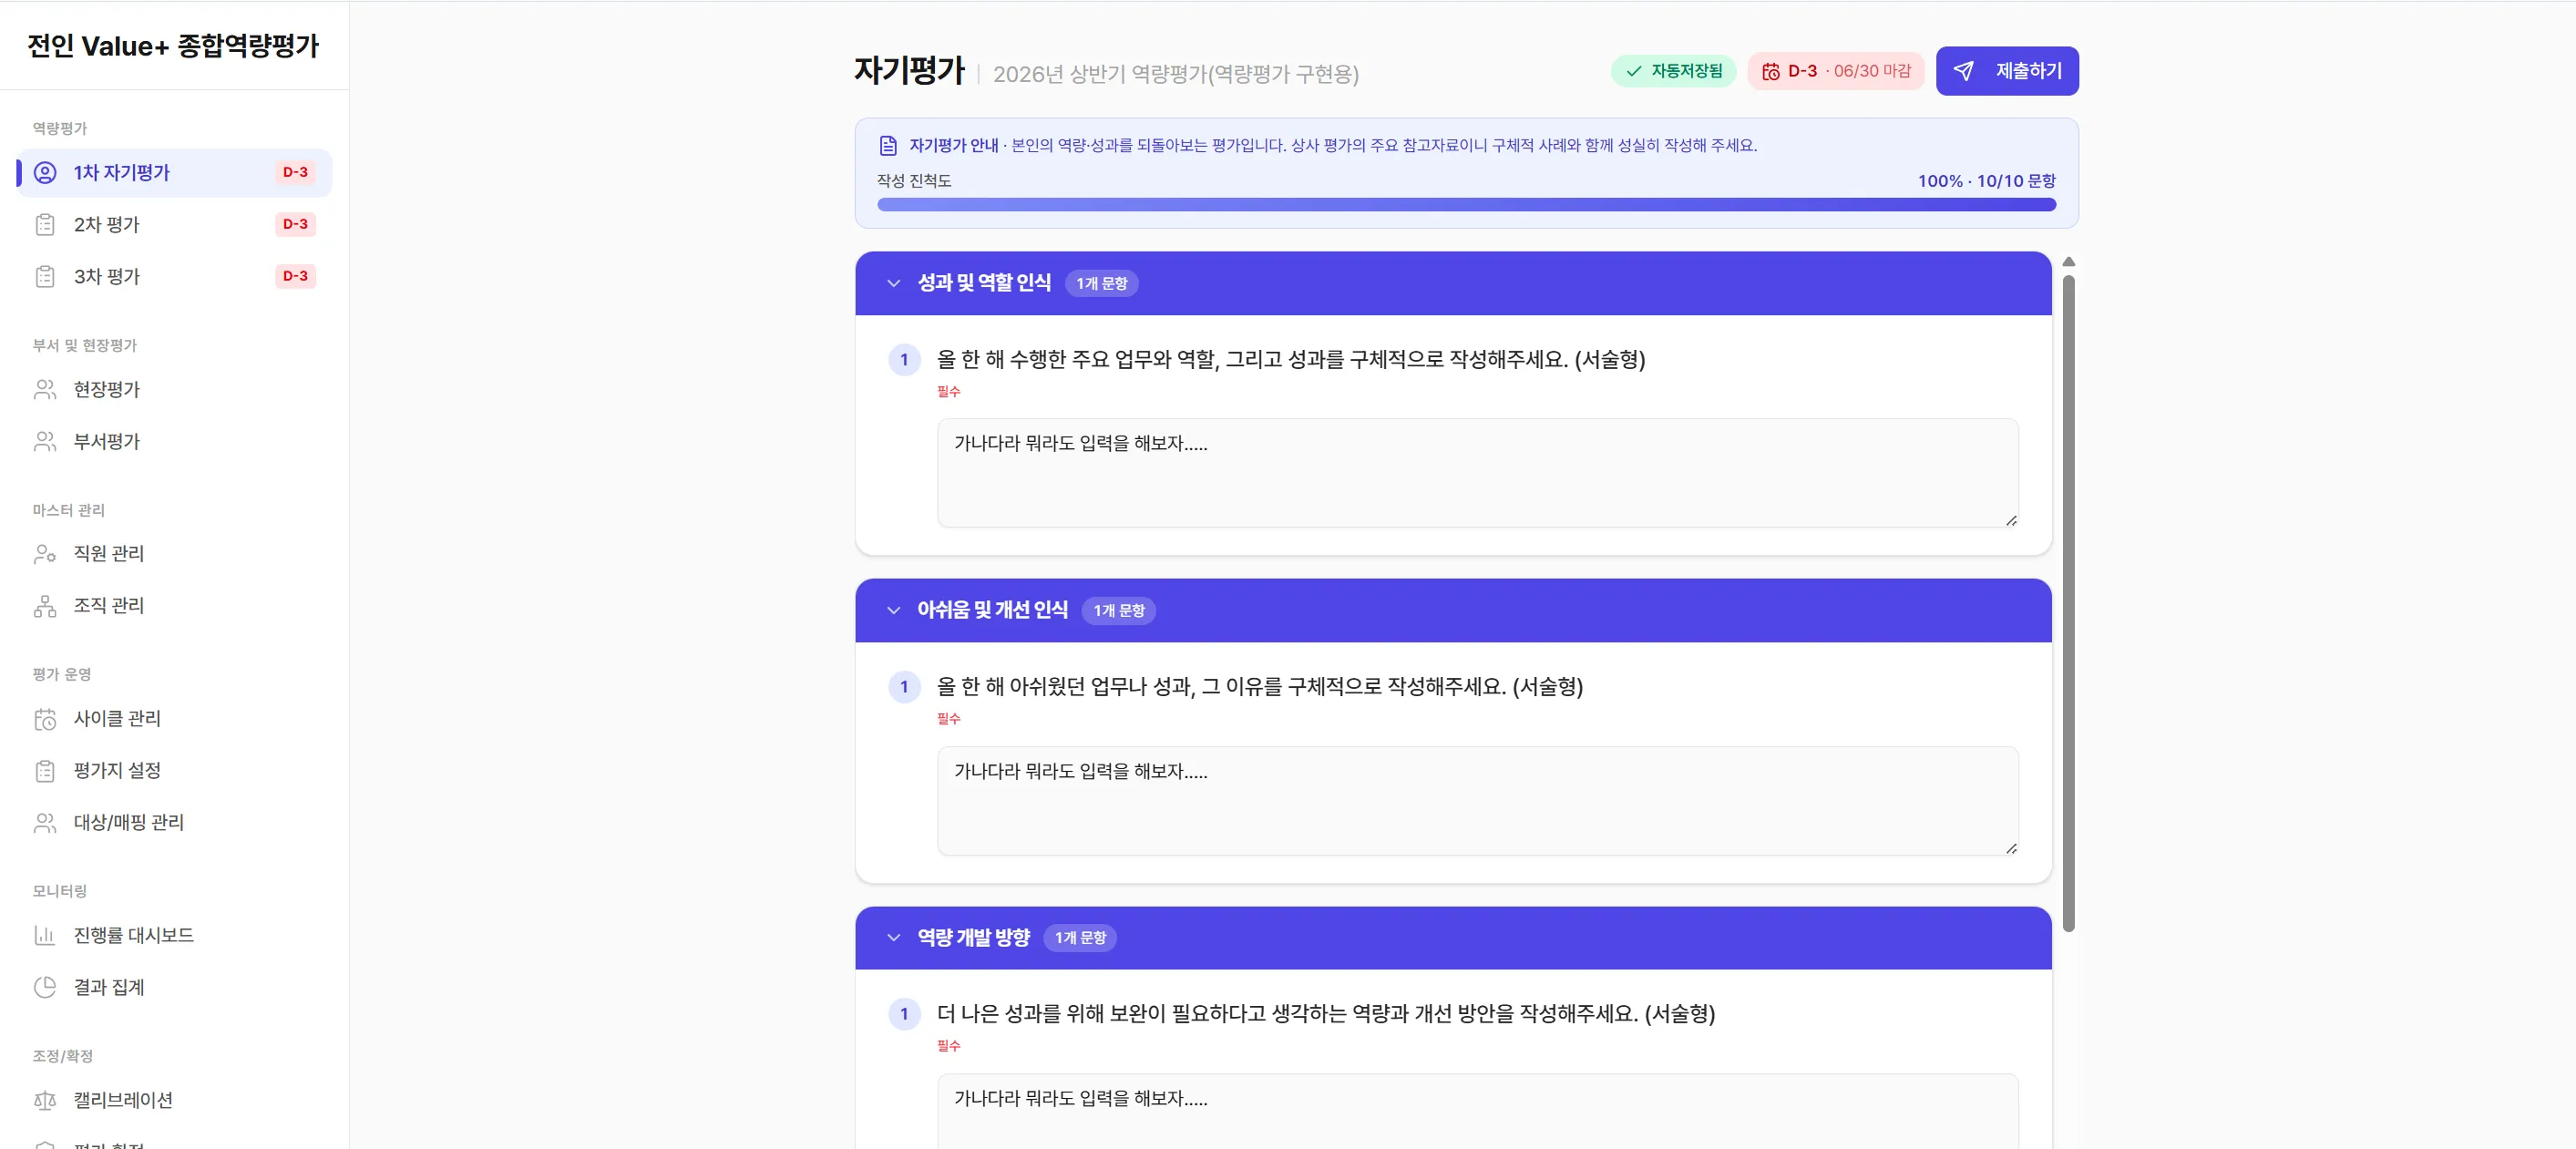Click the 진행률 대시보드 bar chart icon

[45, 936]
